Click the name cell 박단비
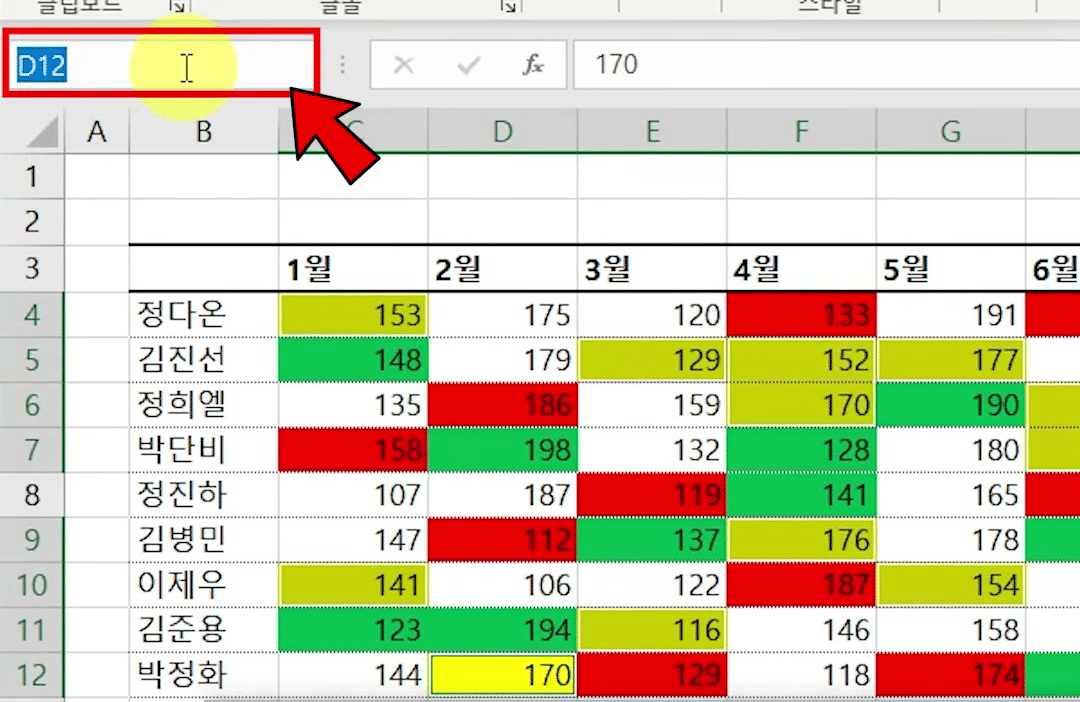This screenshot has width=1080, height=702. [x=204, y=450]
